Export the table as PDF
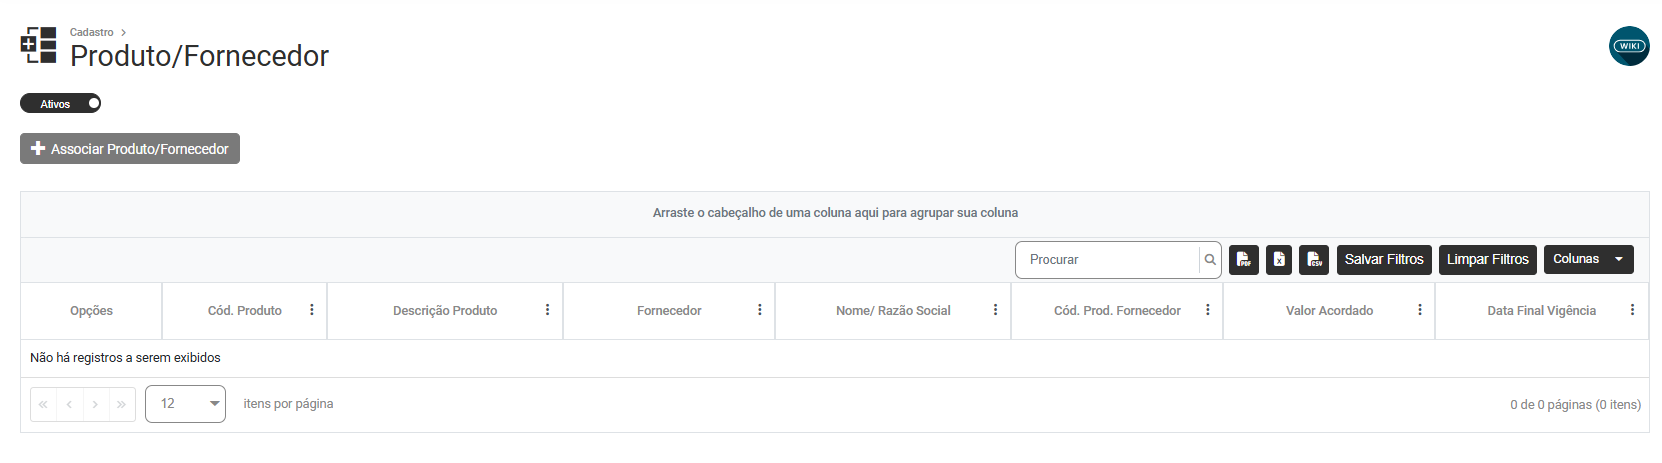This screenshot has height=463, width=1662. coord(1243,260)
